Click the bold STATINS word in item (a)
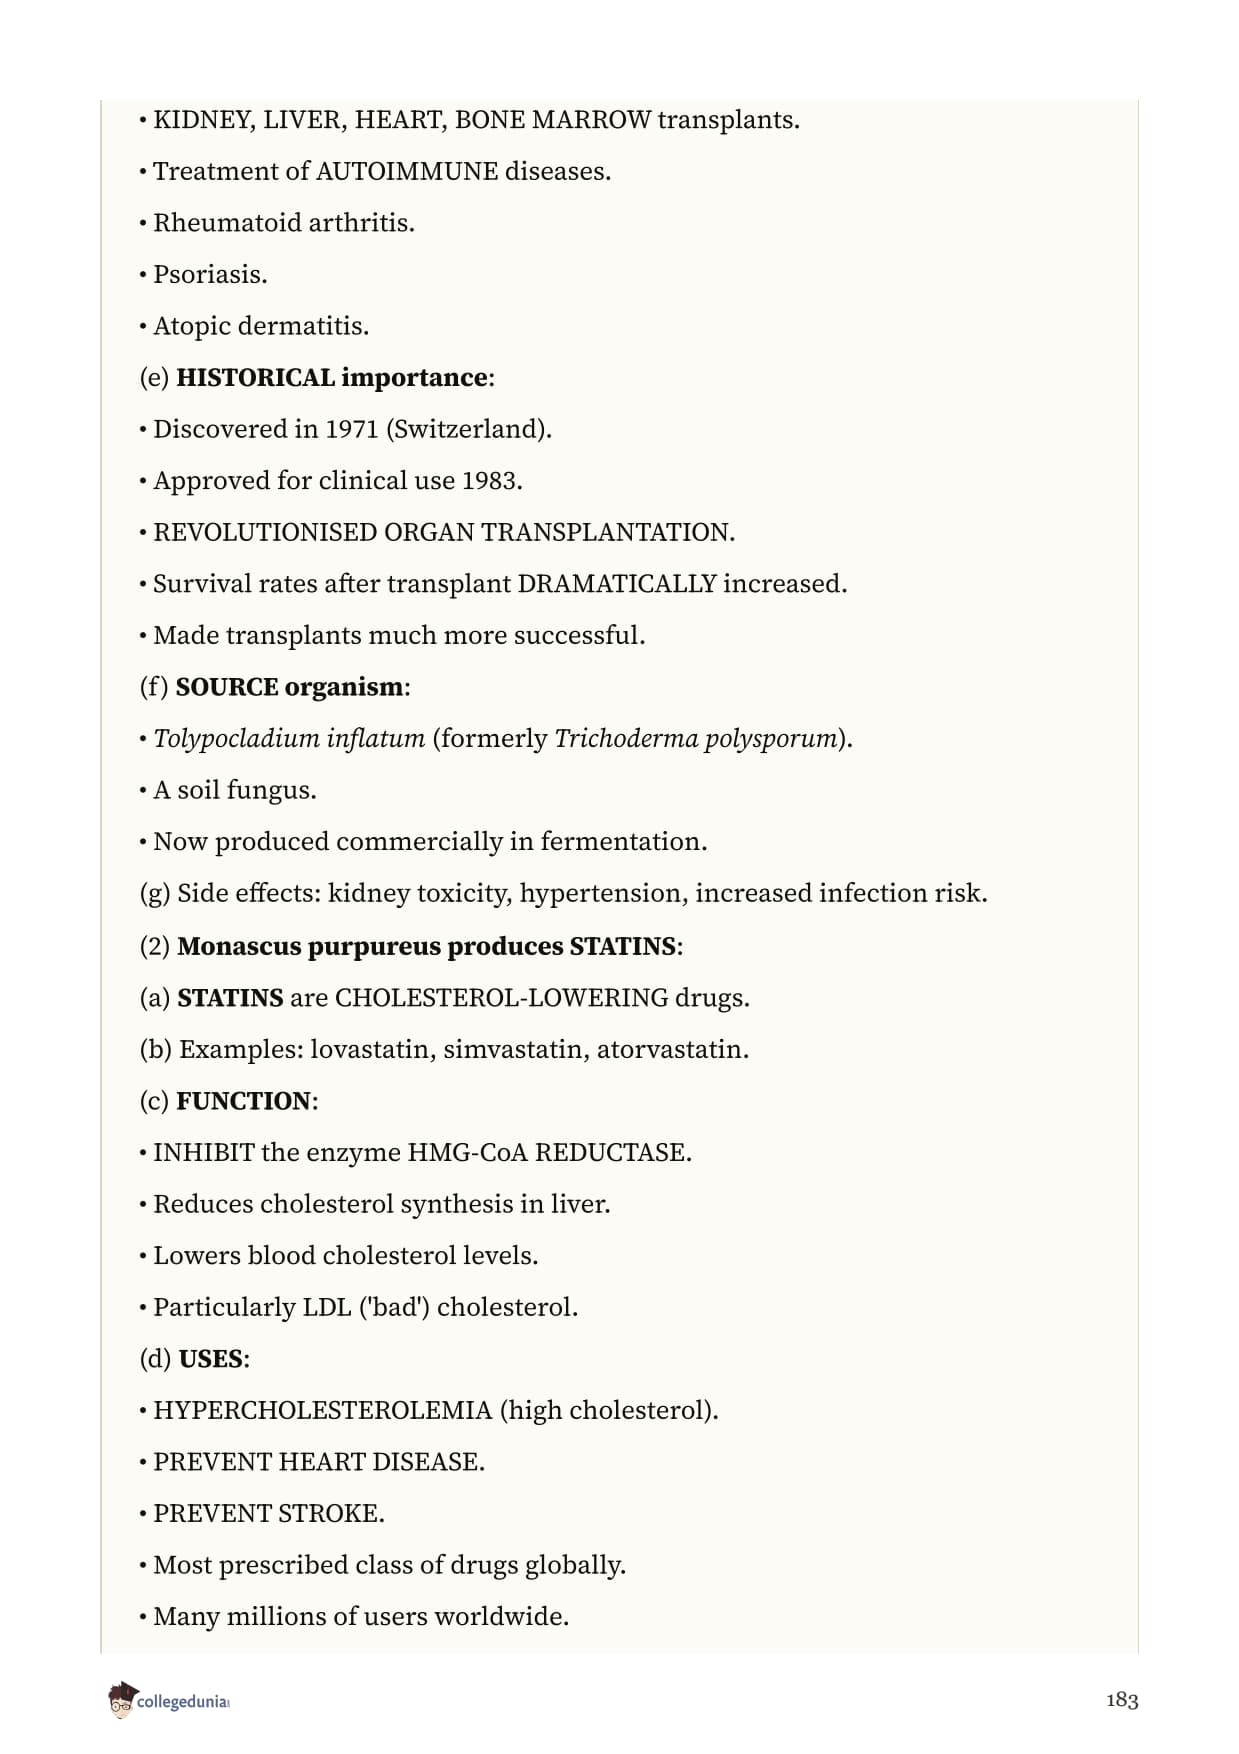This screenshot has width=1239, height=1754. pyautogui.click(x=230, y=998)
